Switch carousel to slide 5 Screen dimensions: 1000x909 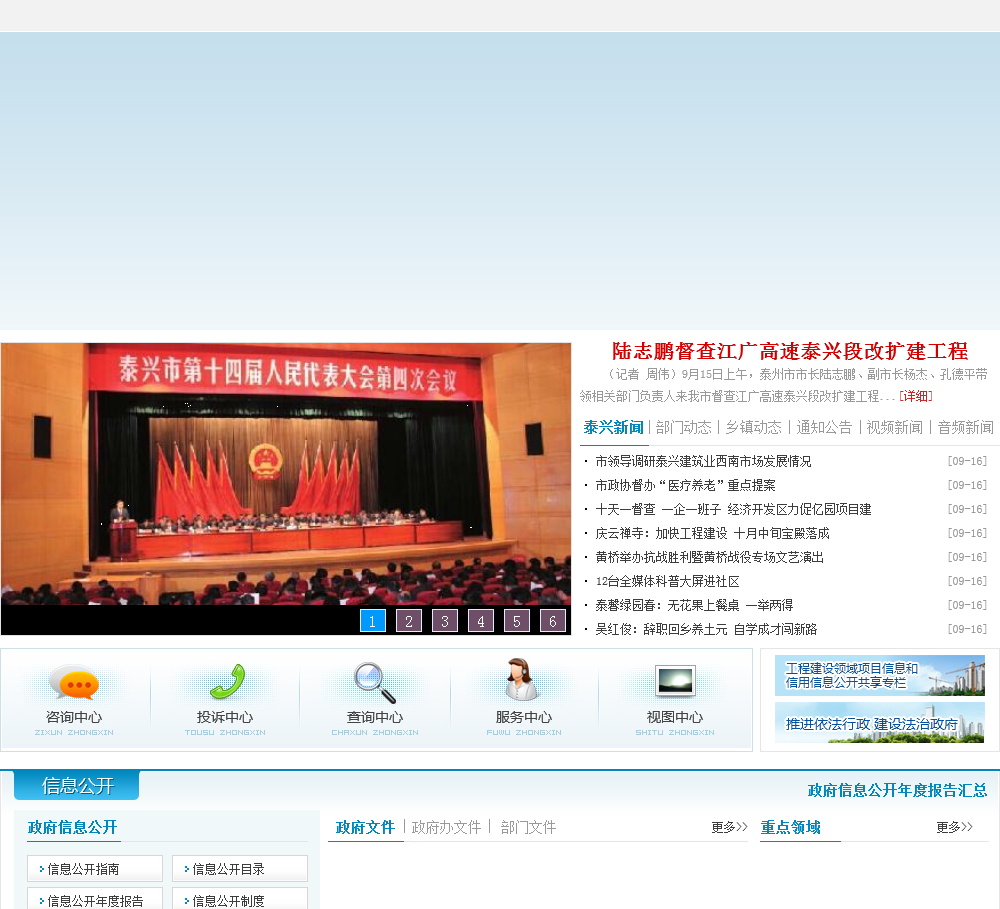[517, 621]
